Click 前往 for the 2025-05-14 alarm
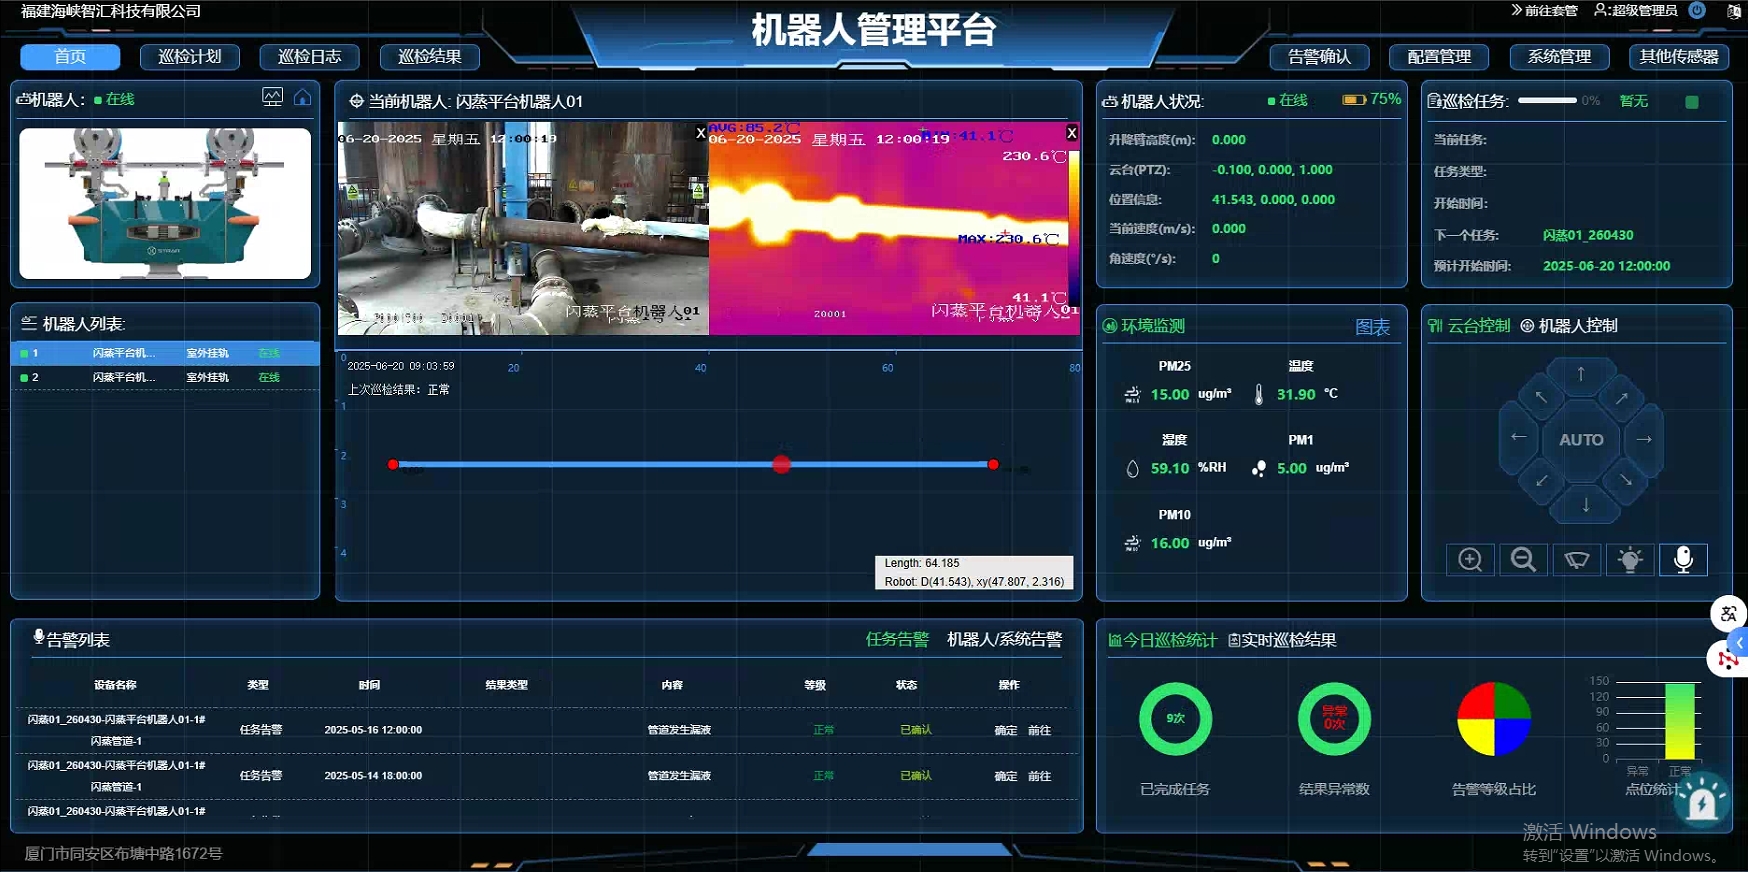Image resolution: width=1748 pixels, height=872 pixels. 1040,776
